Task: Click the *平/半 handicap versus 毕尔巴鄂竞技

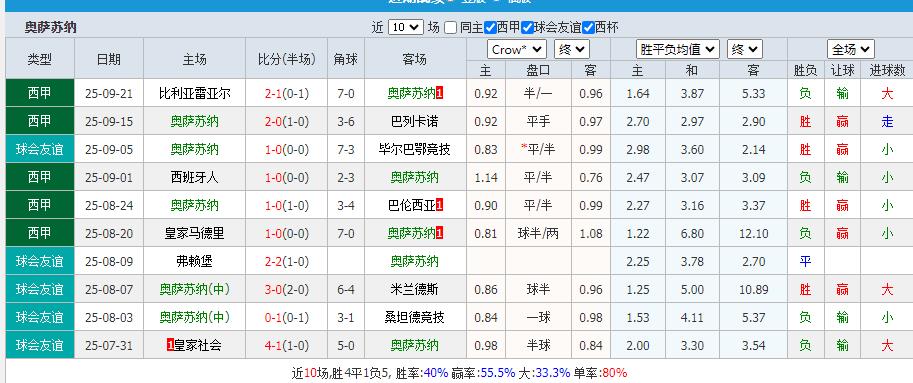Action: tap(539, 150)
